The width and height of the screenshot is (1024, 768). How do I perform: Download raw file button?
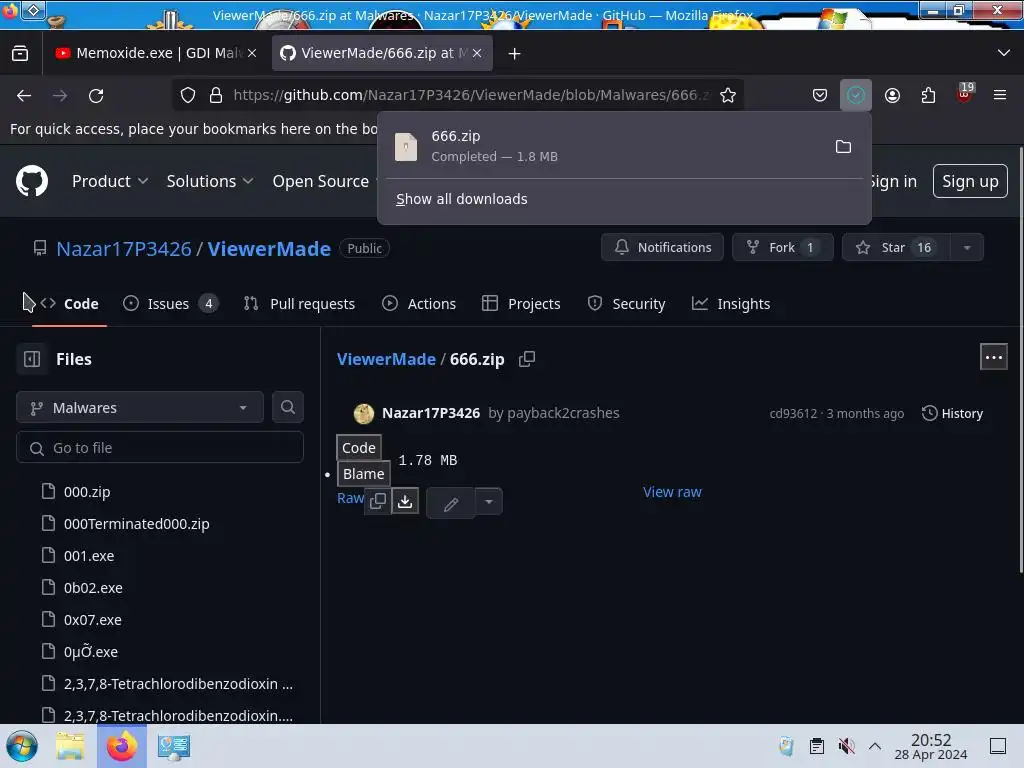click(x=405, y=502)
